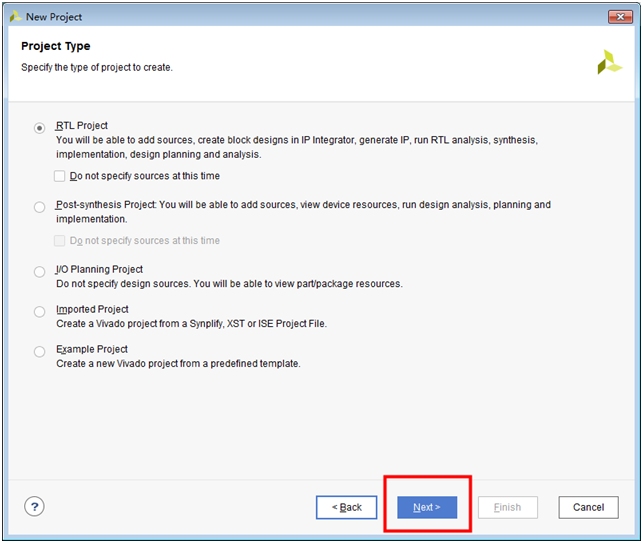Click the Next button
Screen dimensions: 642x543
(427, 507)
